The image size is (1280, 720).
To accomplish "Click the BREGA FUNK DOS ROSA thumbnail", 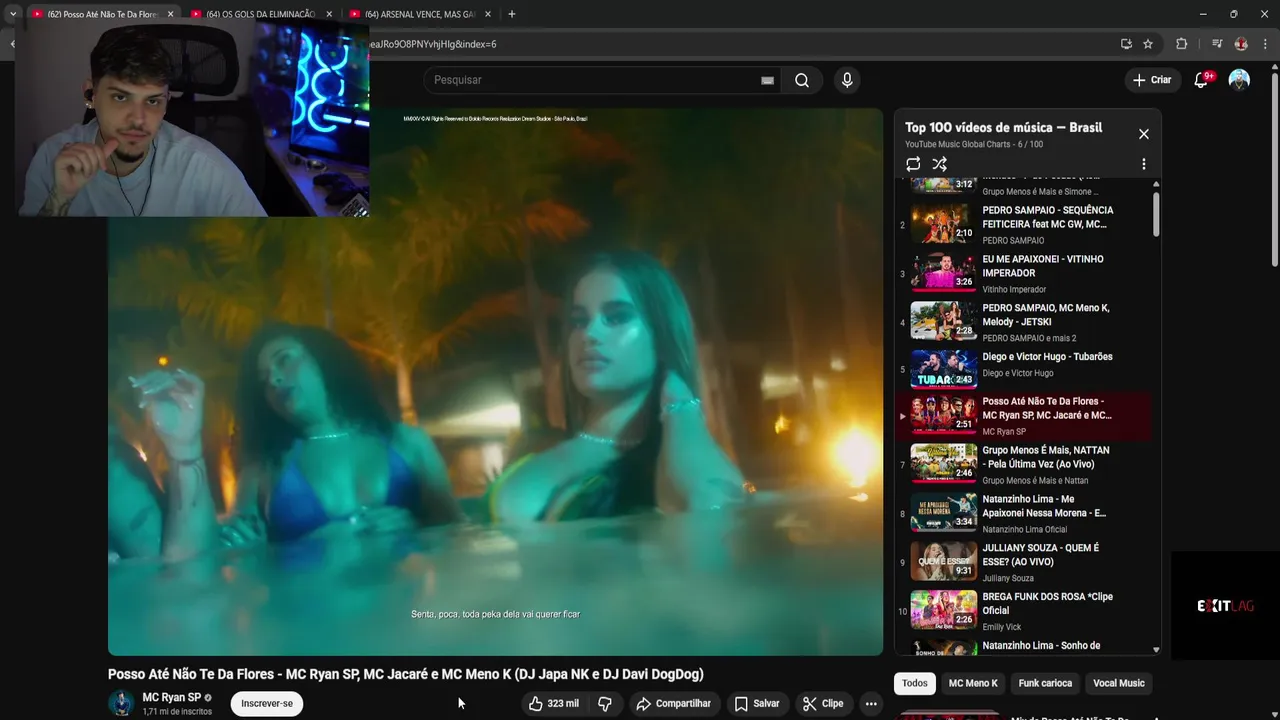I will pos(943,610).
